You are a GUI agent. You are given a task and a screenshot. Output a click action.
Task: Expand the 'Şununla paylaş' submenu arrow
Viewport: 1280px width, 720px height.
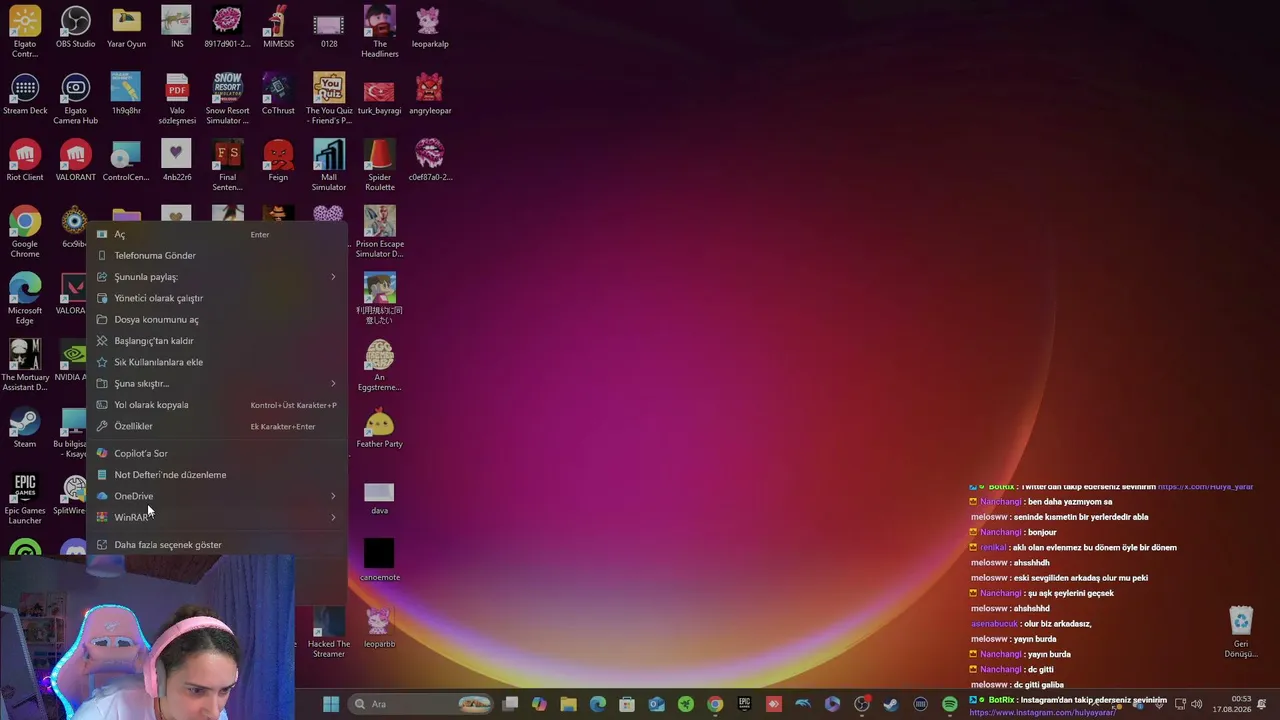[333, 277]
